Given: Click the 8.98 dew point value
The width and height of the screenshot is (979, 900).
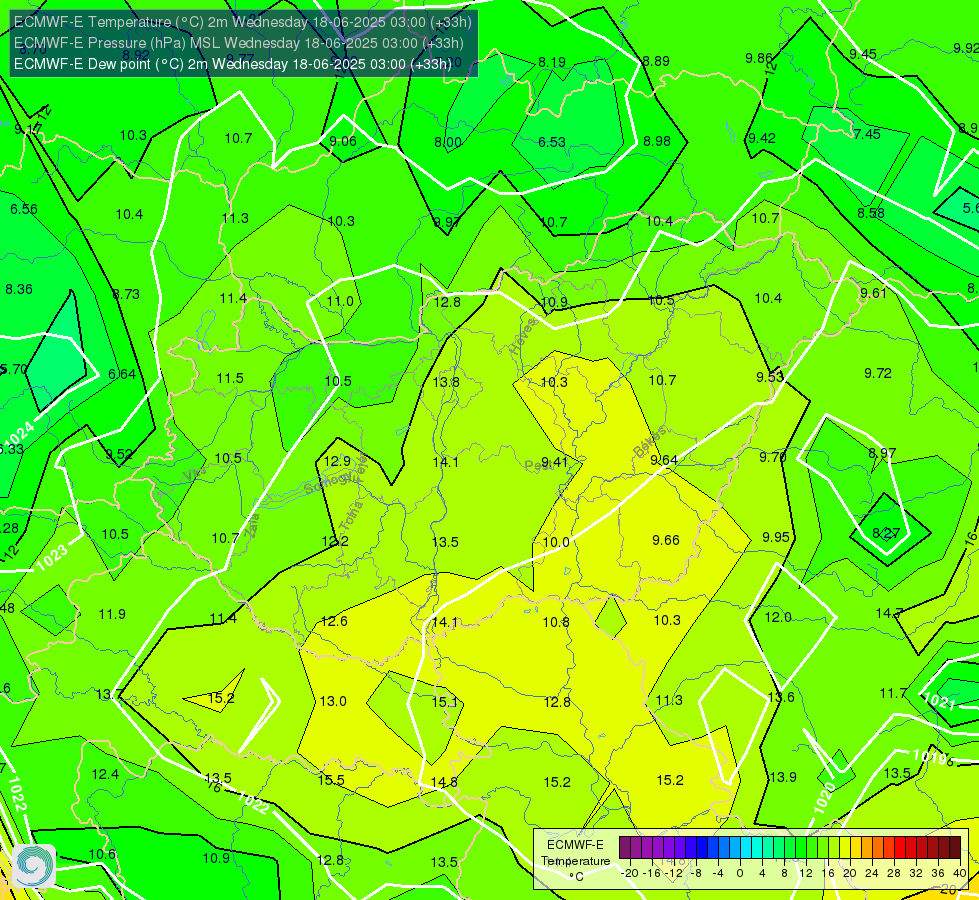Looking at the screenshot, I should (657, 141).
